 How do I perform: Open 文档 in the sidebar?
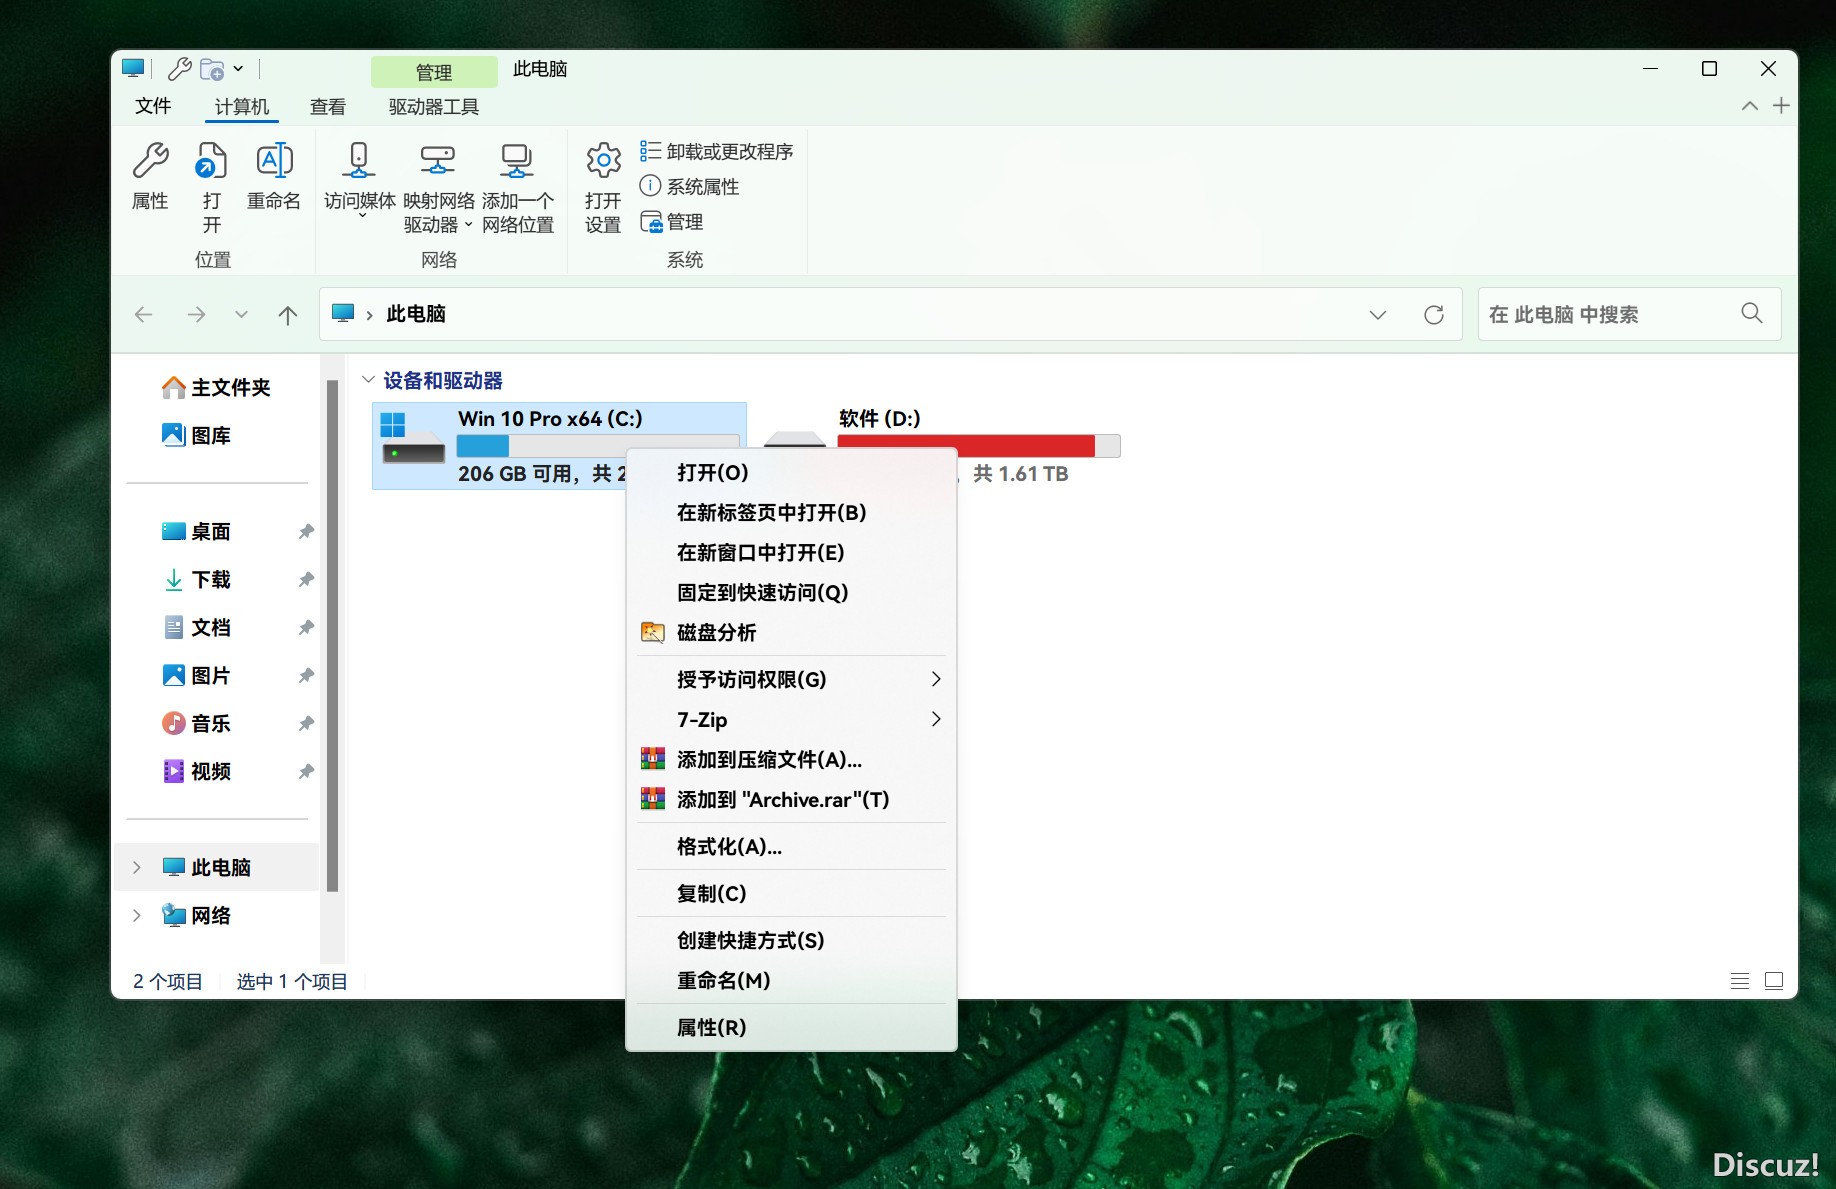[x=196, y=627]
